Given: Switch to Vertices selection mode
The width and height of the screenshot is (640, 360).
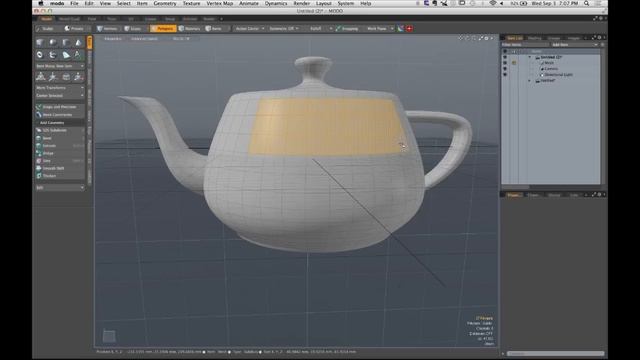Looking at the screenshot, I should 107,29.
